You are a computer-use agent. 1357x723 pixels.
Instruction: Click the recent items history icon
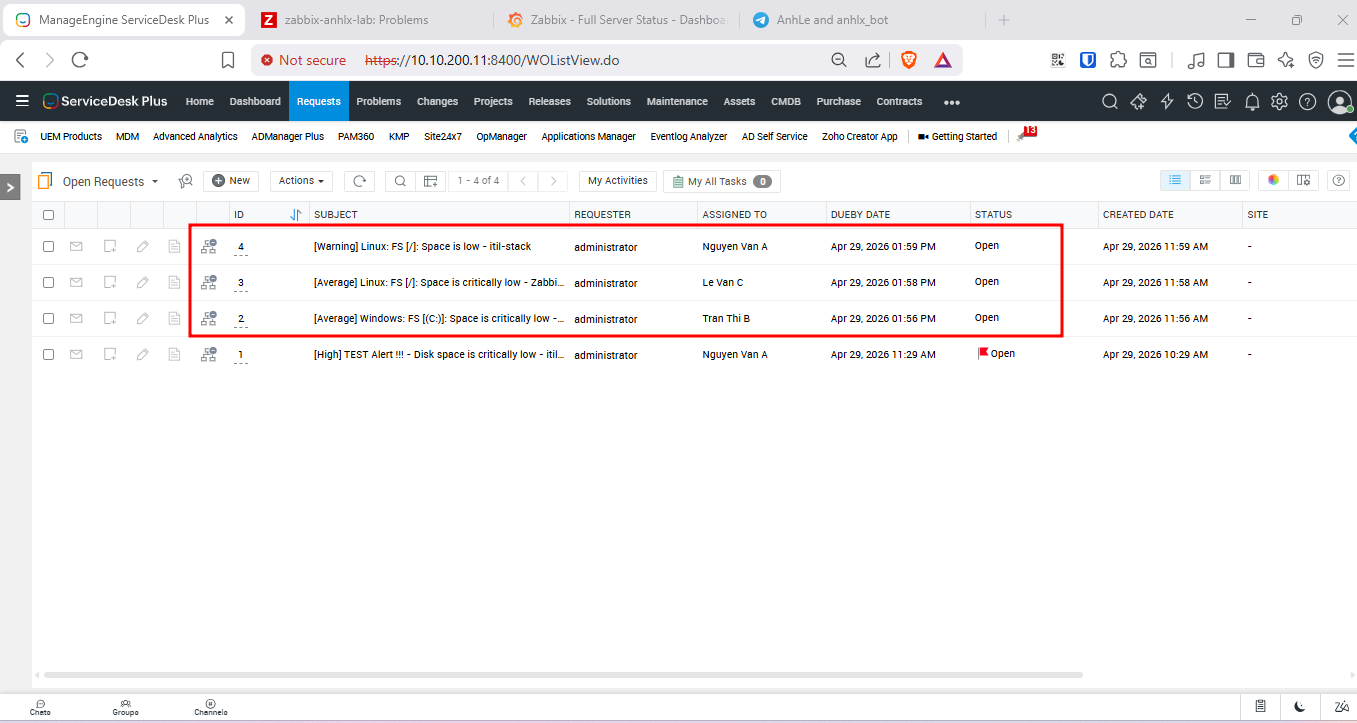[x=1194, y=102]
